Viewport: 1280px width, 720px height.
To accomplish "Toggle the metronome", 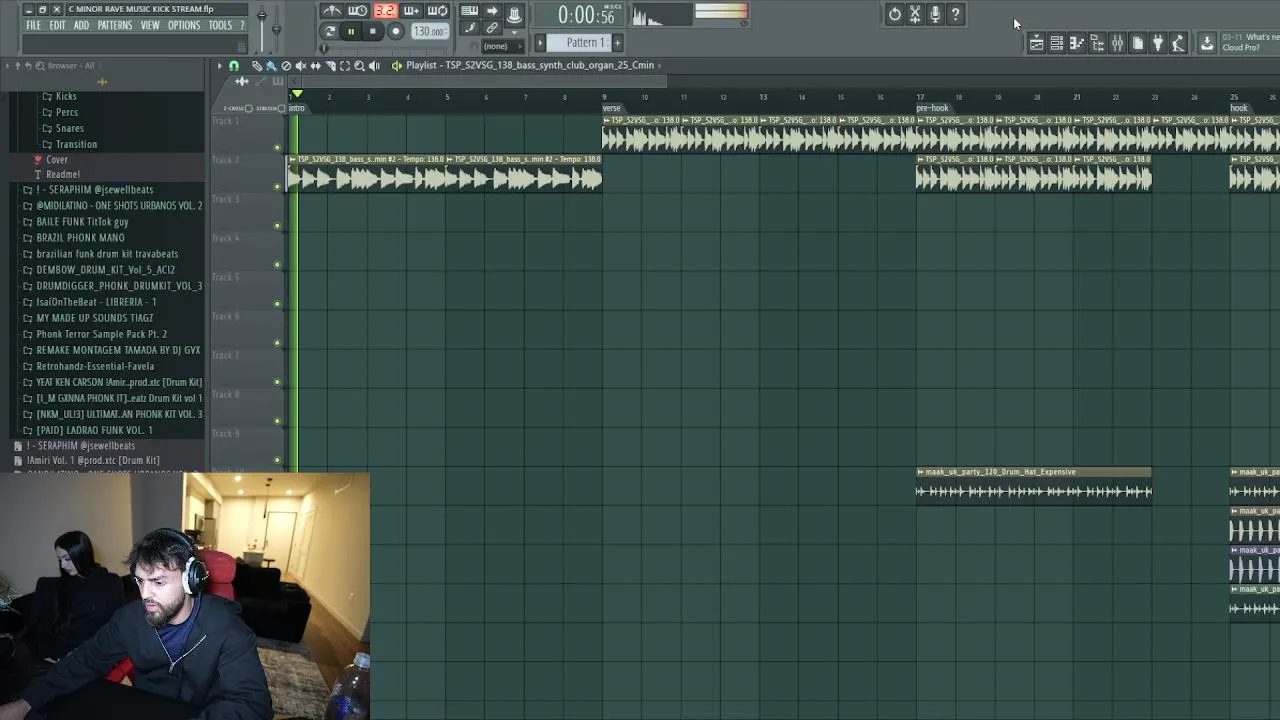I will pos(332,11).
